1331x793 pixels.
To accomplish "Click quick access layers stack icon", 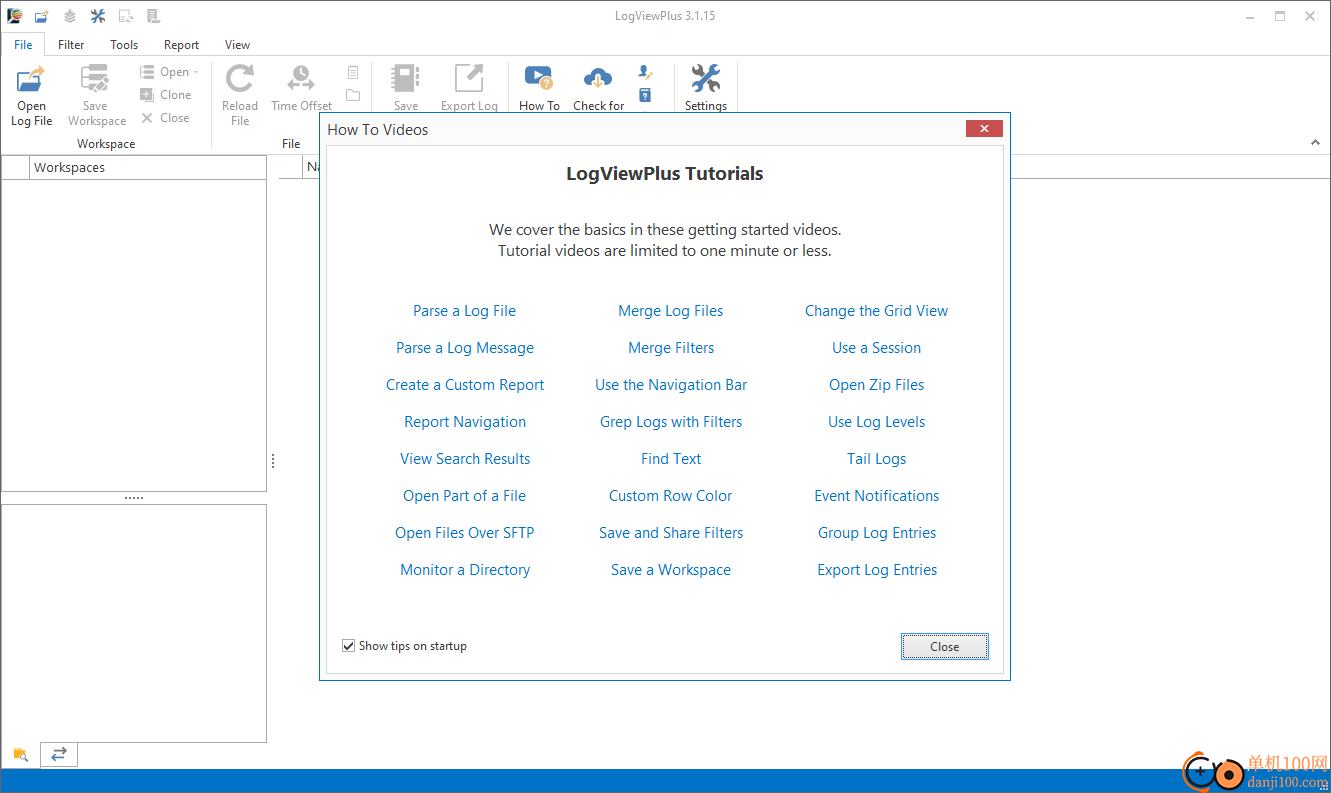I will (x=69, y=16).
